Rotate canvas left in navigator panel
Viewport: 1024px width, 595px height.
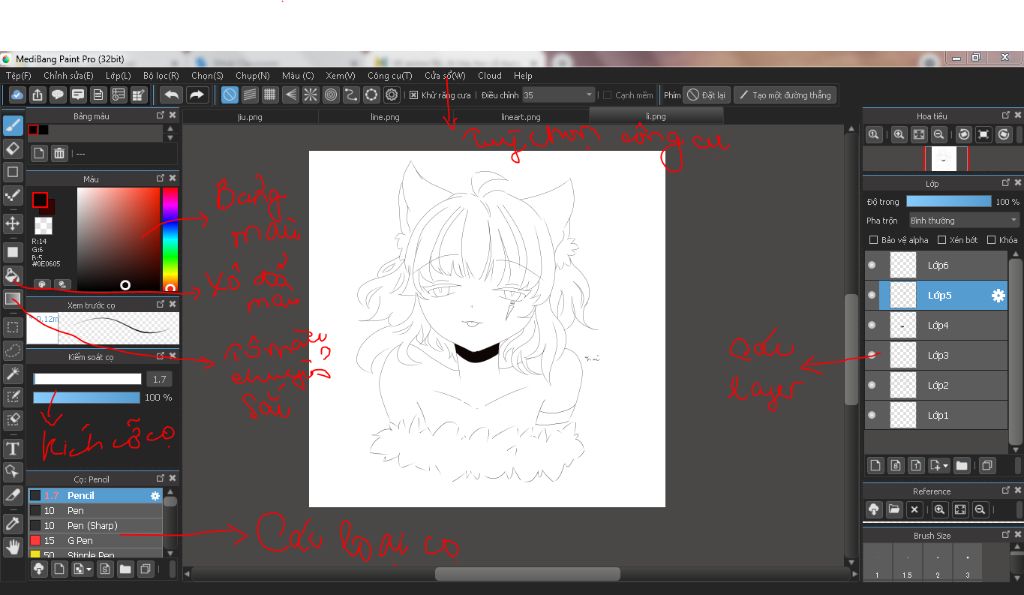pos(963,135)
